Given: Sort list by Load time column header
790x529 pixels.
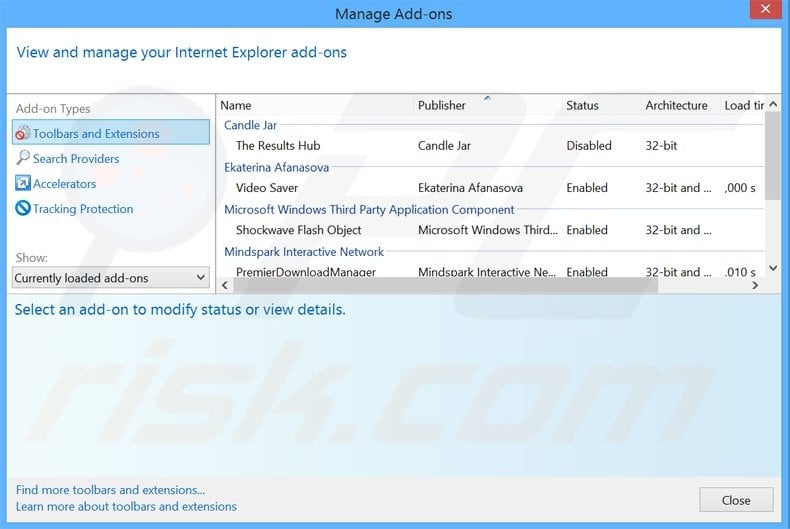Looking at the screenshot, I should pyautogui.click(x=743, y=105).
